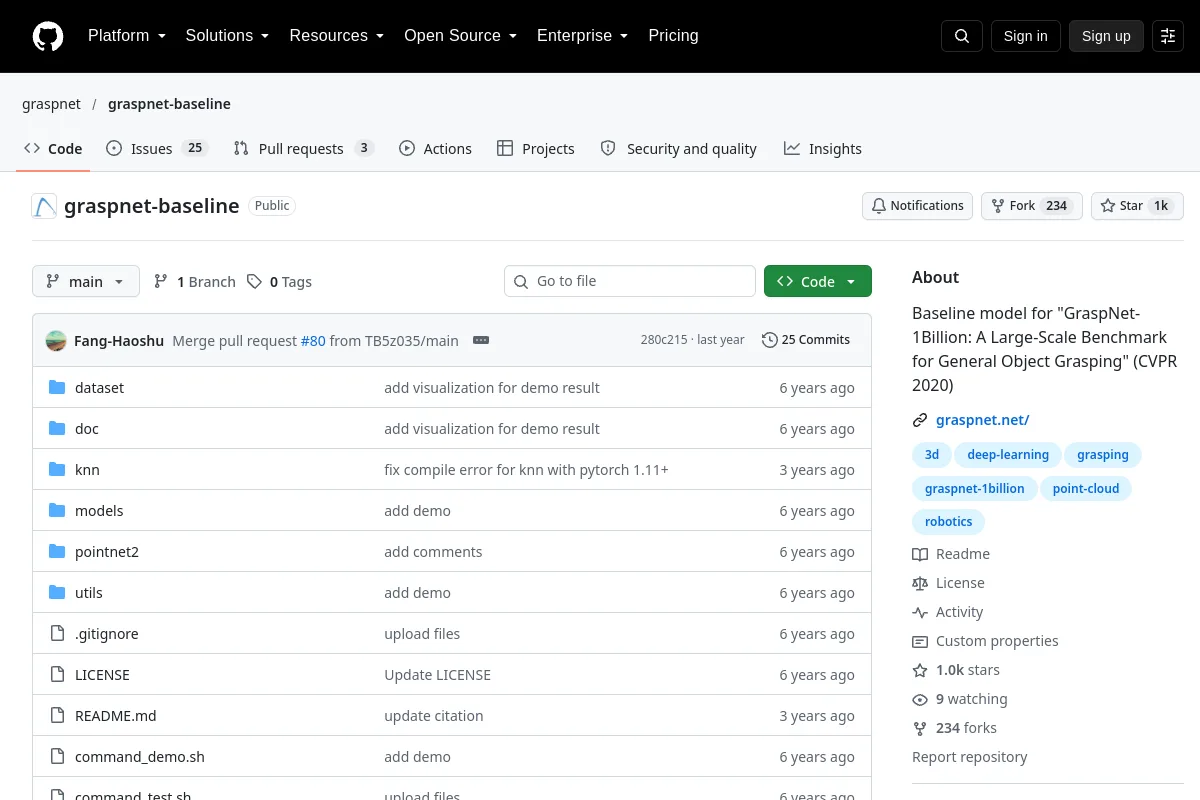Select the robotics topic tag
Viewport: 1200px width, 800px height.
click(x=948, y=521)
